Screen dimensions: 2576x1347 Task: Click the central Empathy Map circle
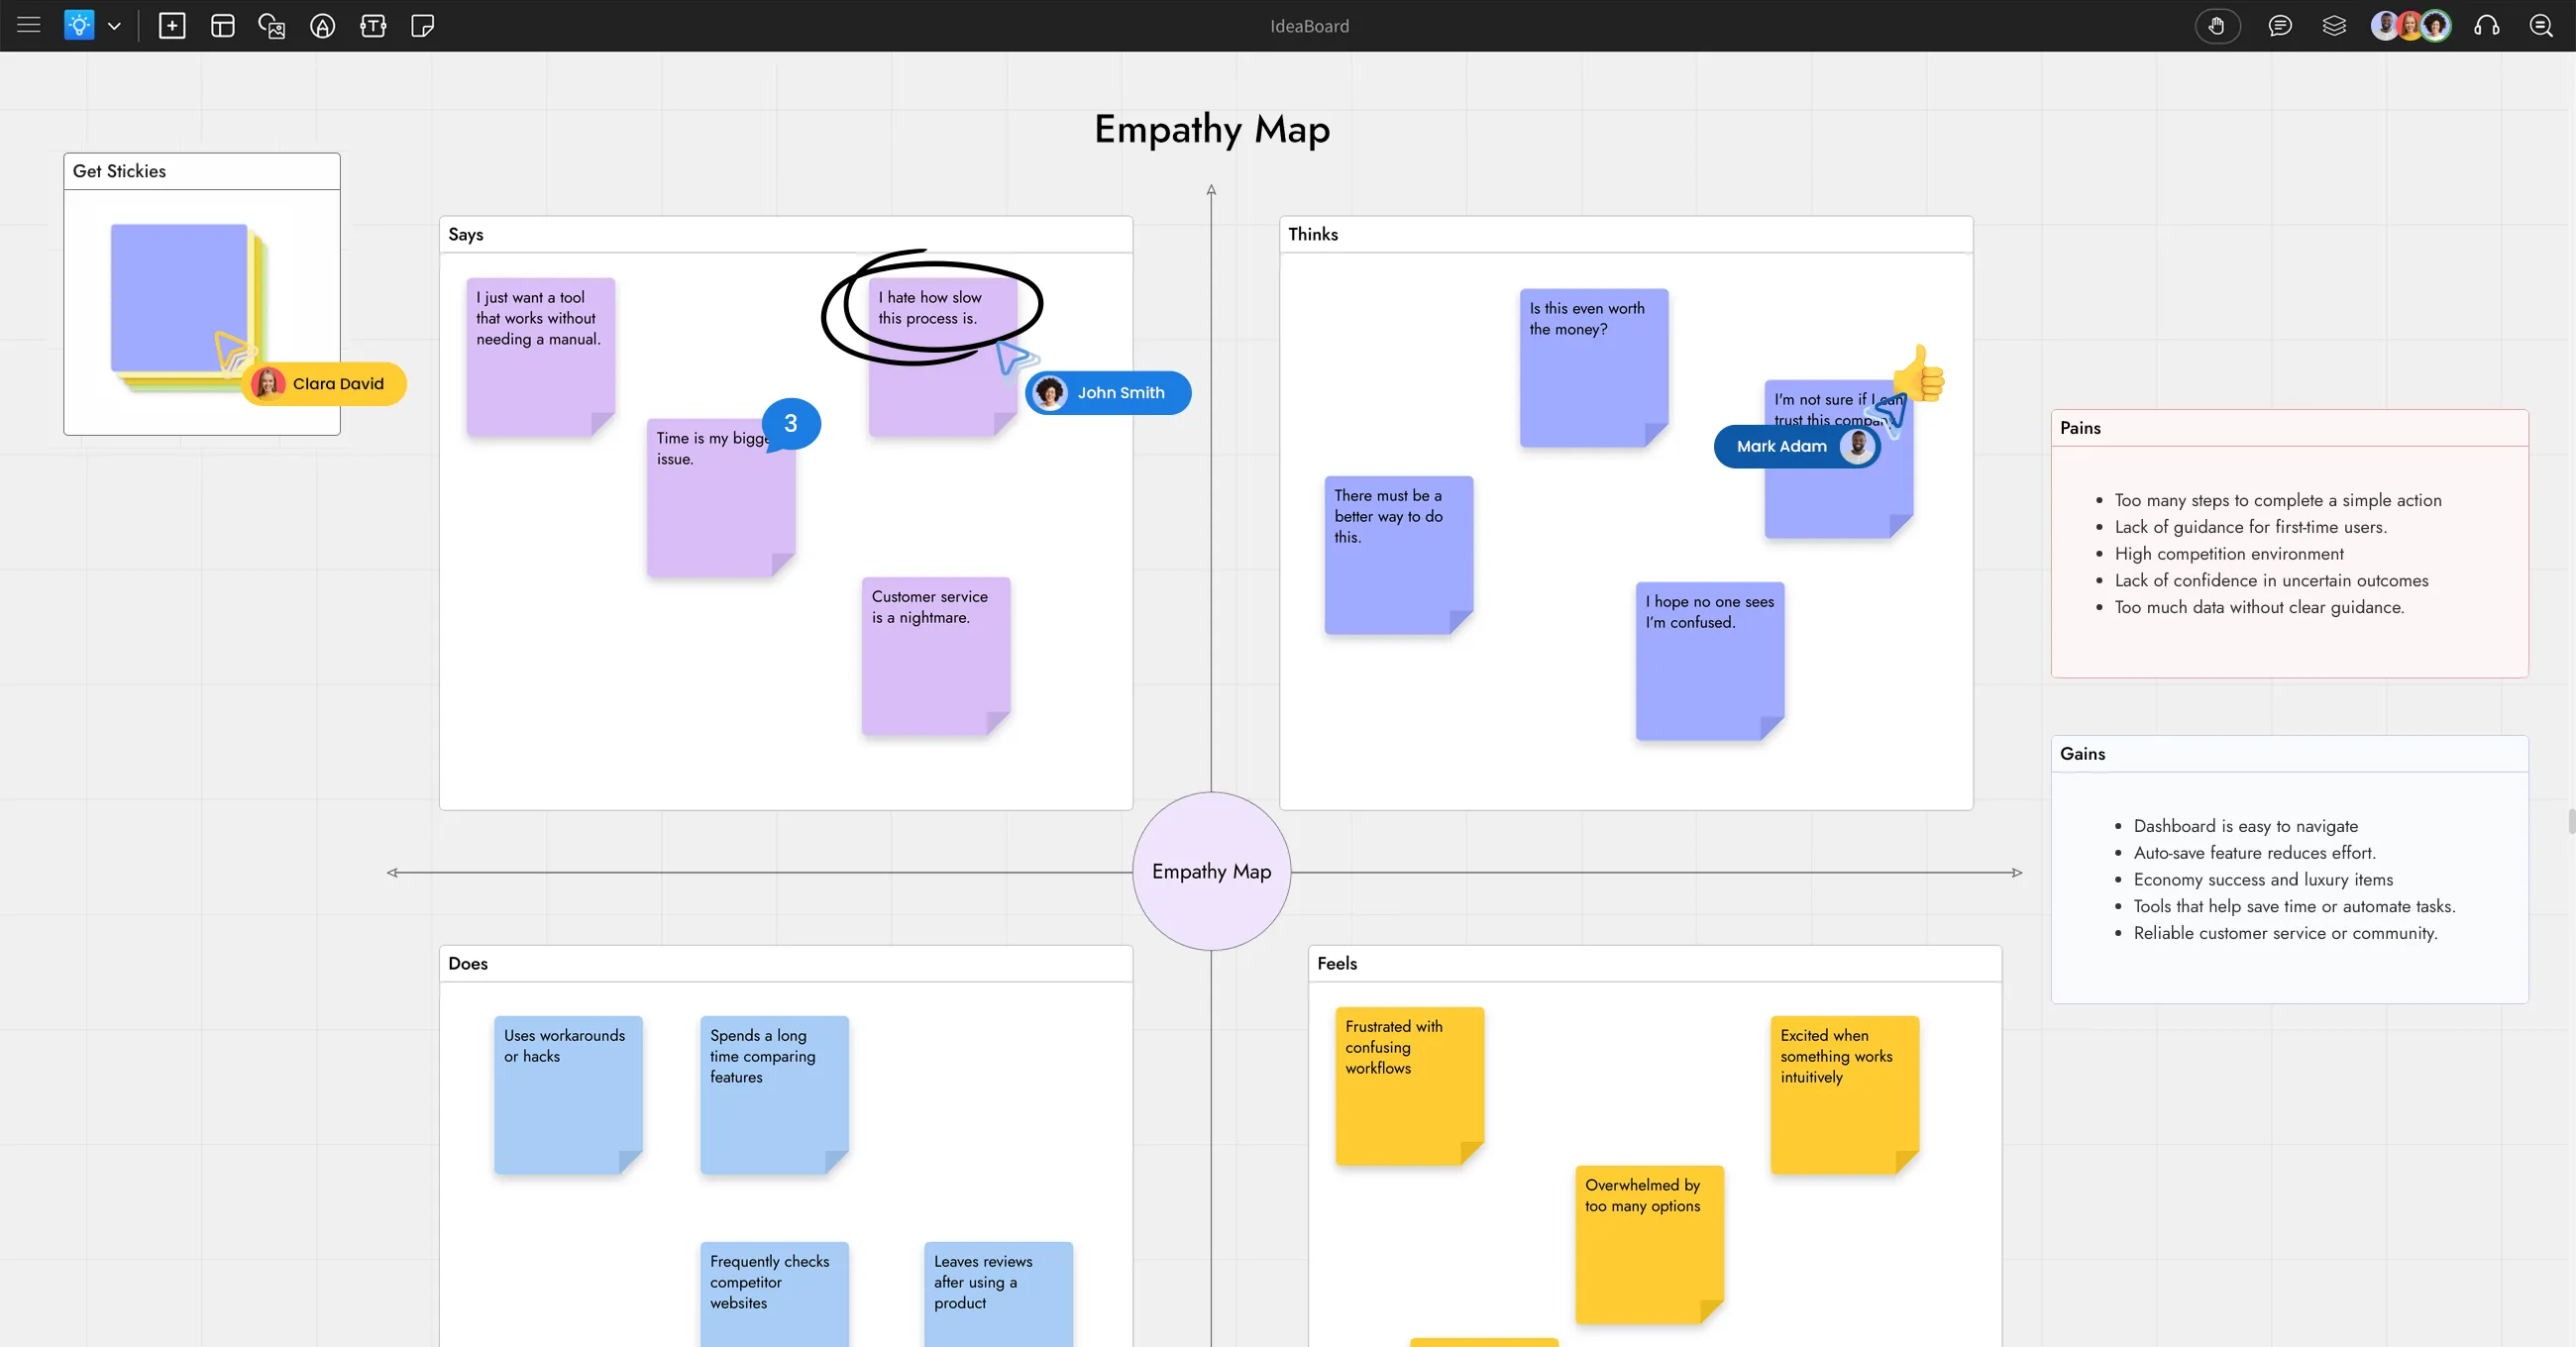tap(1211, 871)
